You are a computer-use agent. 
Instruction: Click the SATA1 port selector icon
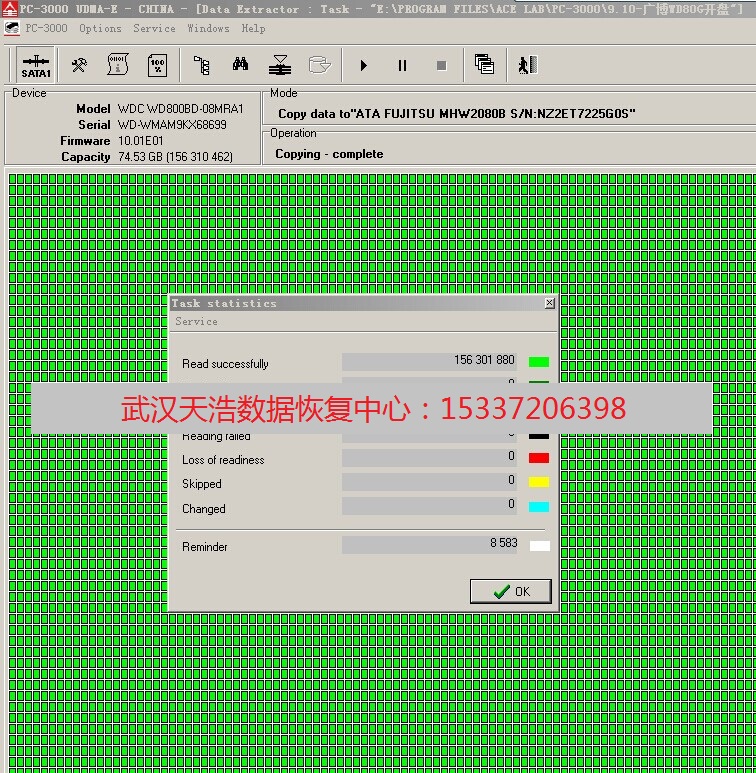(36, 66)
